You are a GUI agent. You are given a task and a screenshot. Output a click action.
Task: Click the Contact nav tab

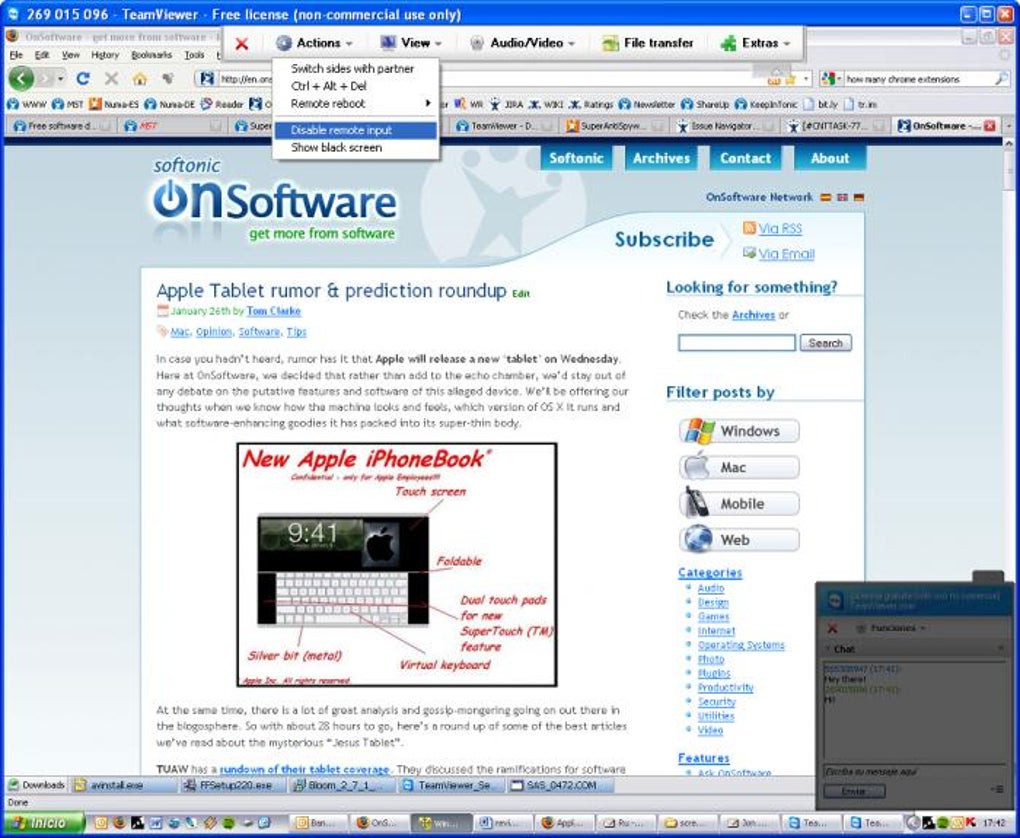[745, 158]
